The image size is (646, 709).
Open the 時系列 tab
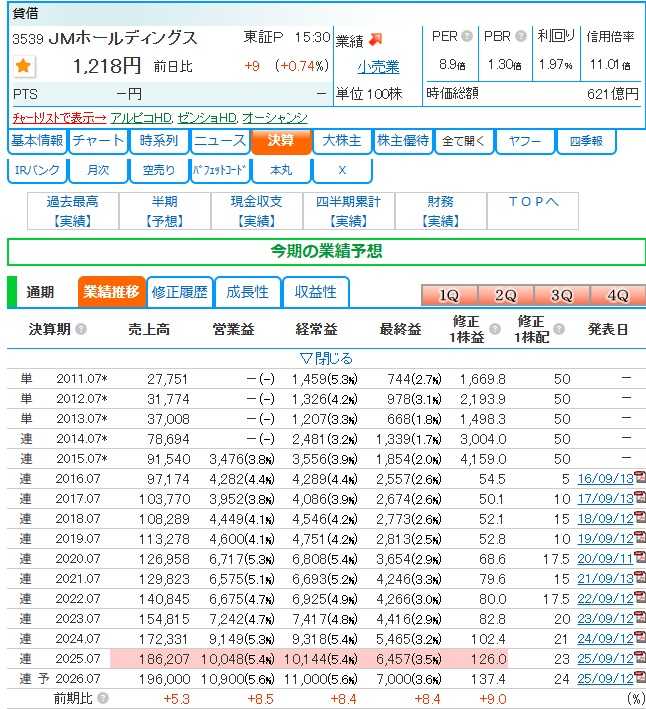click(159, 142)
